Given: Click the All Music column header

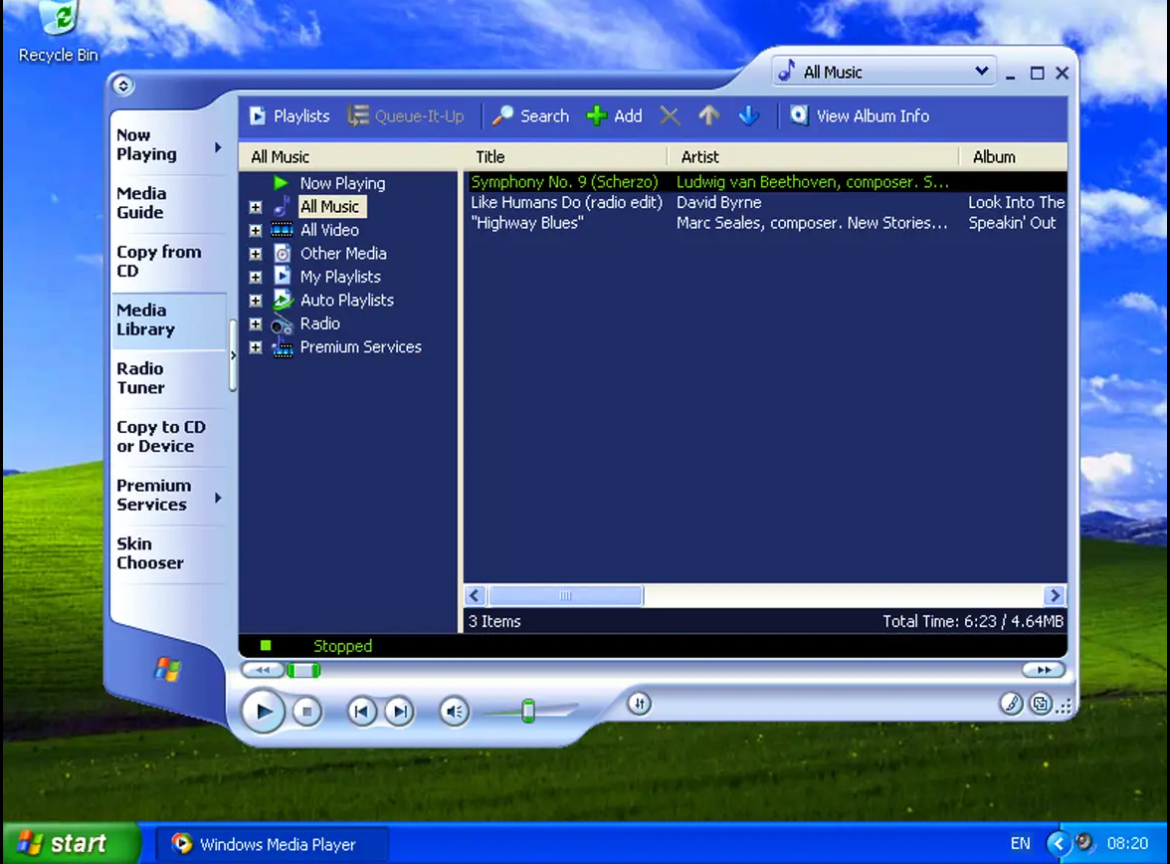Looking at the screenshot, I should click(348, 157).
